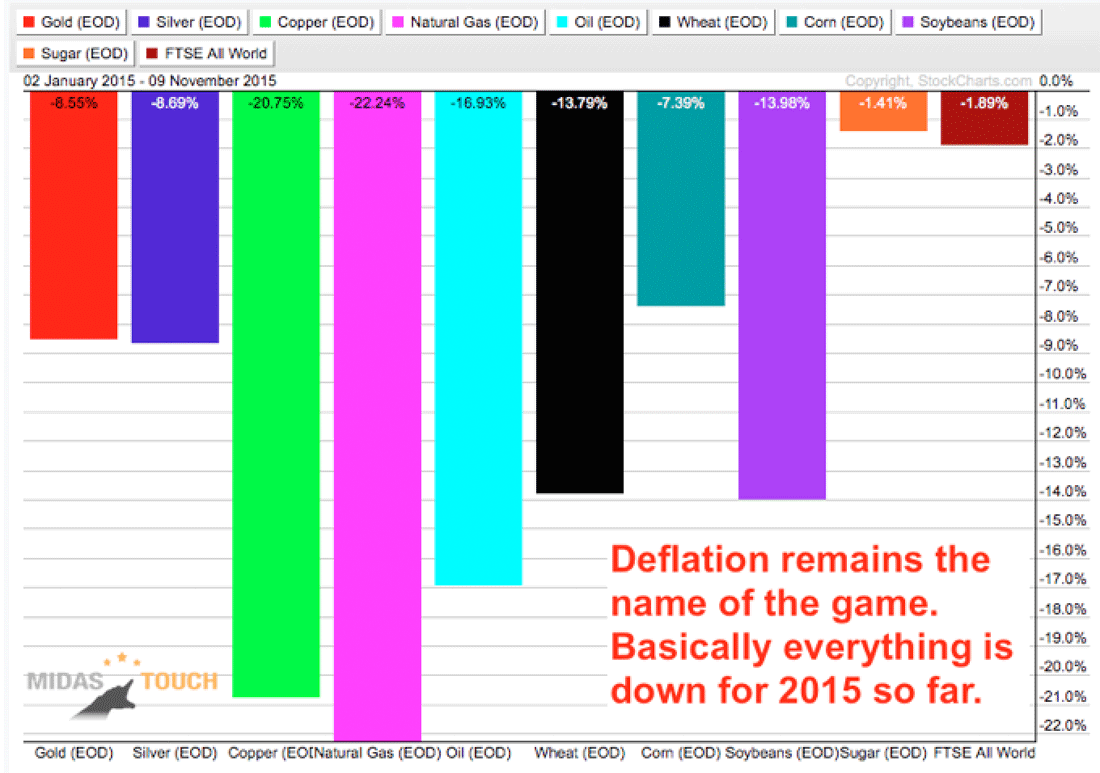Toggle the Corn (EOD) legend button
Image resolution: width=1100 pixels, height=773 pixels.
tap(834, 22)
